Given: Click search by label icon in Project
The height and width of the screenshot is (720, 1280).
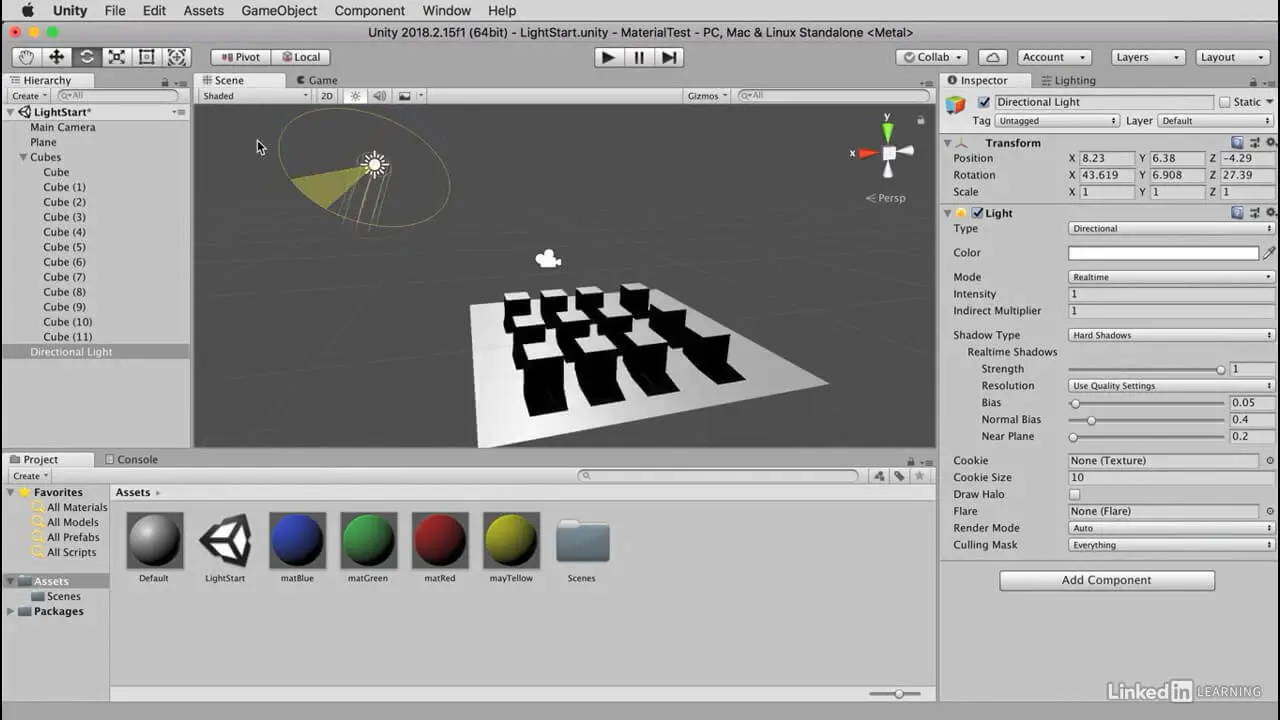Looking at the screenshot, I should coord(899,476).
